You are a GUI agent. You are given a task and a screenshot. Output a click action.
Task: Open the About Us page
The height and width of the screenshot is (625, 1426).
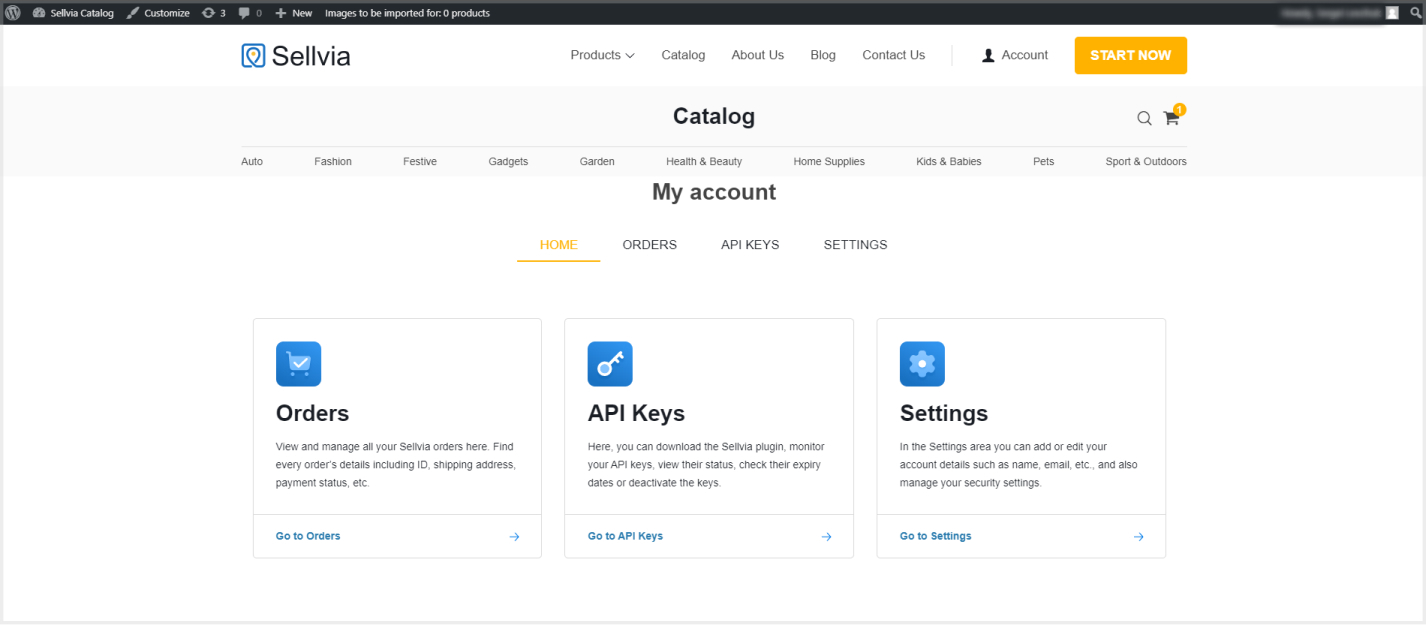[x=757, y=55]
